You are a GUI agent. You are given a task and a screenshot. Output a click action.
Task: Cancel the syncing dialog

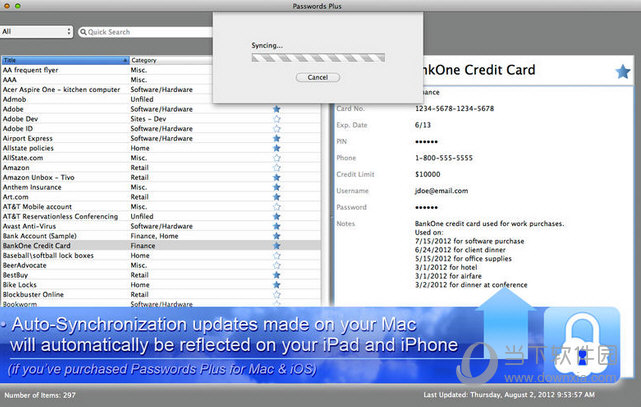[x=318, y=77]
